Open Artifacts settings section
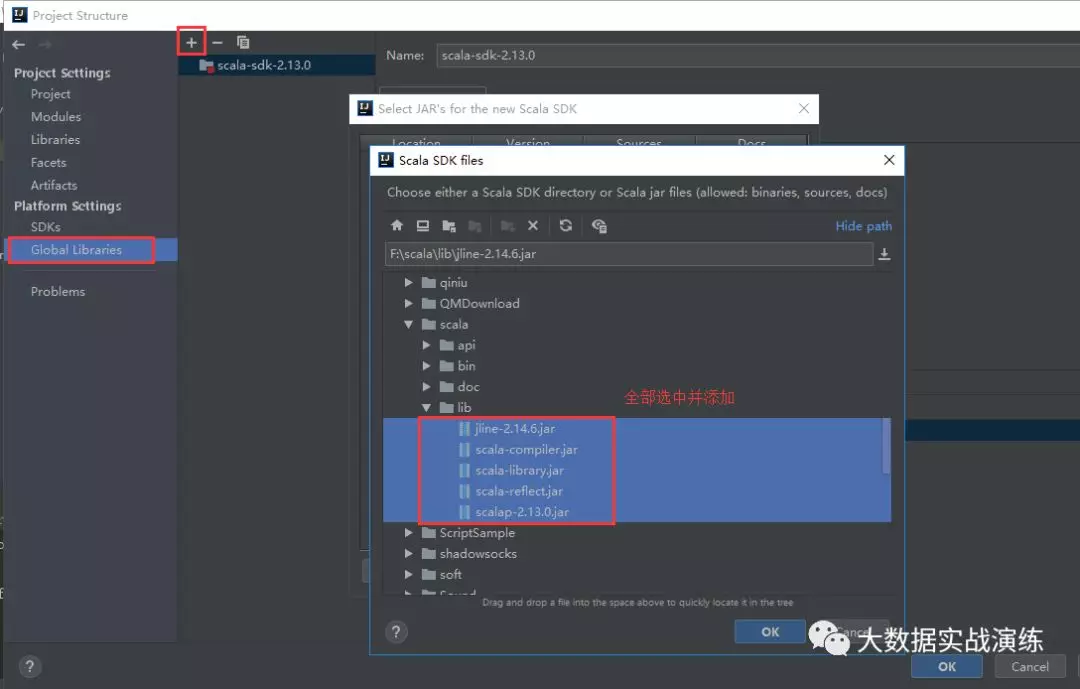This screenshot has height=689, width=1080. [54, 185]
